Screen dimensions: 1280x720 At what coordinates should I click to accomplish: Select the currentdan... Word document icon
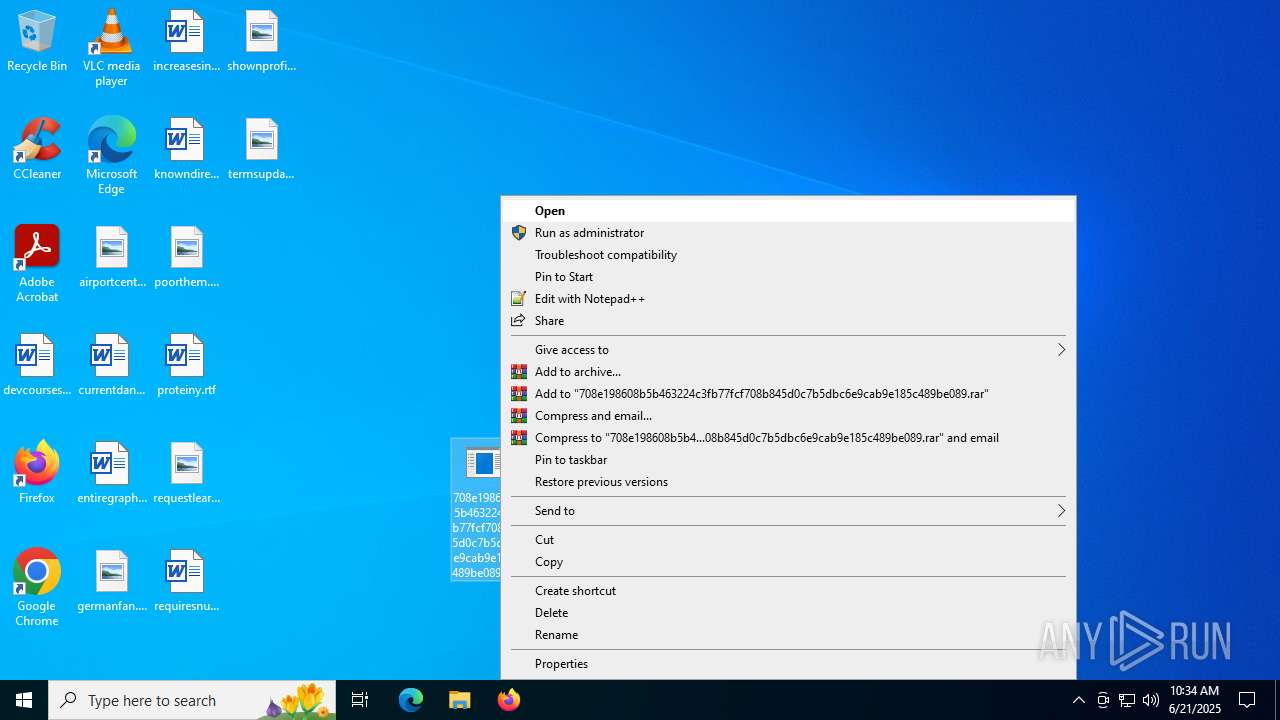[112, 366]
